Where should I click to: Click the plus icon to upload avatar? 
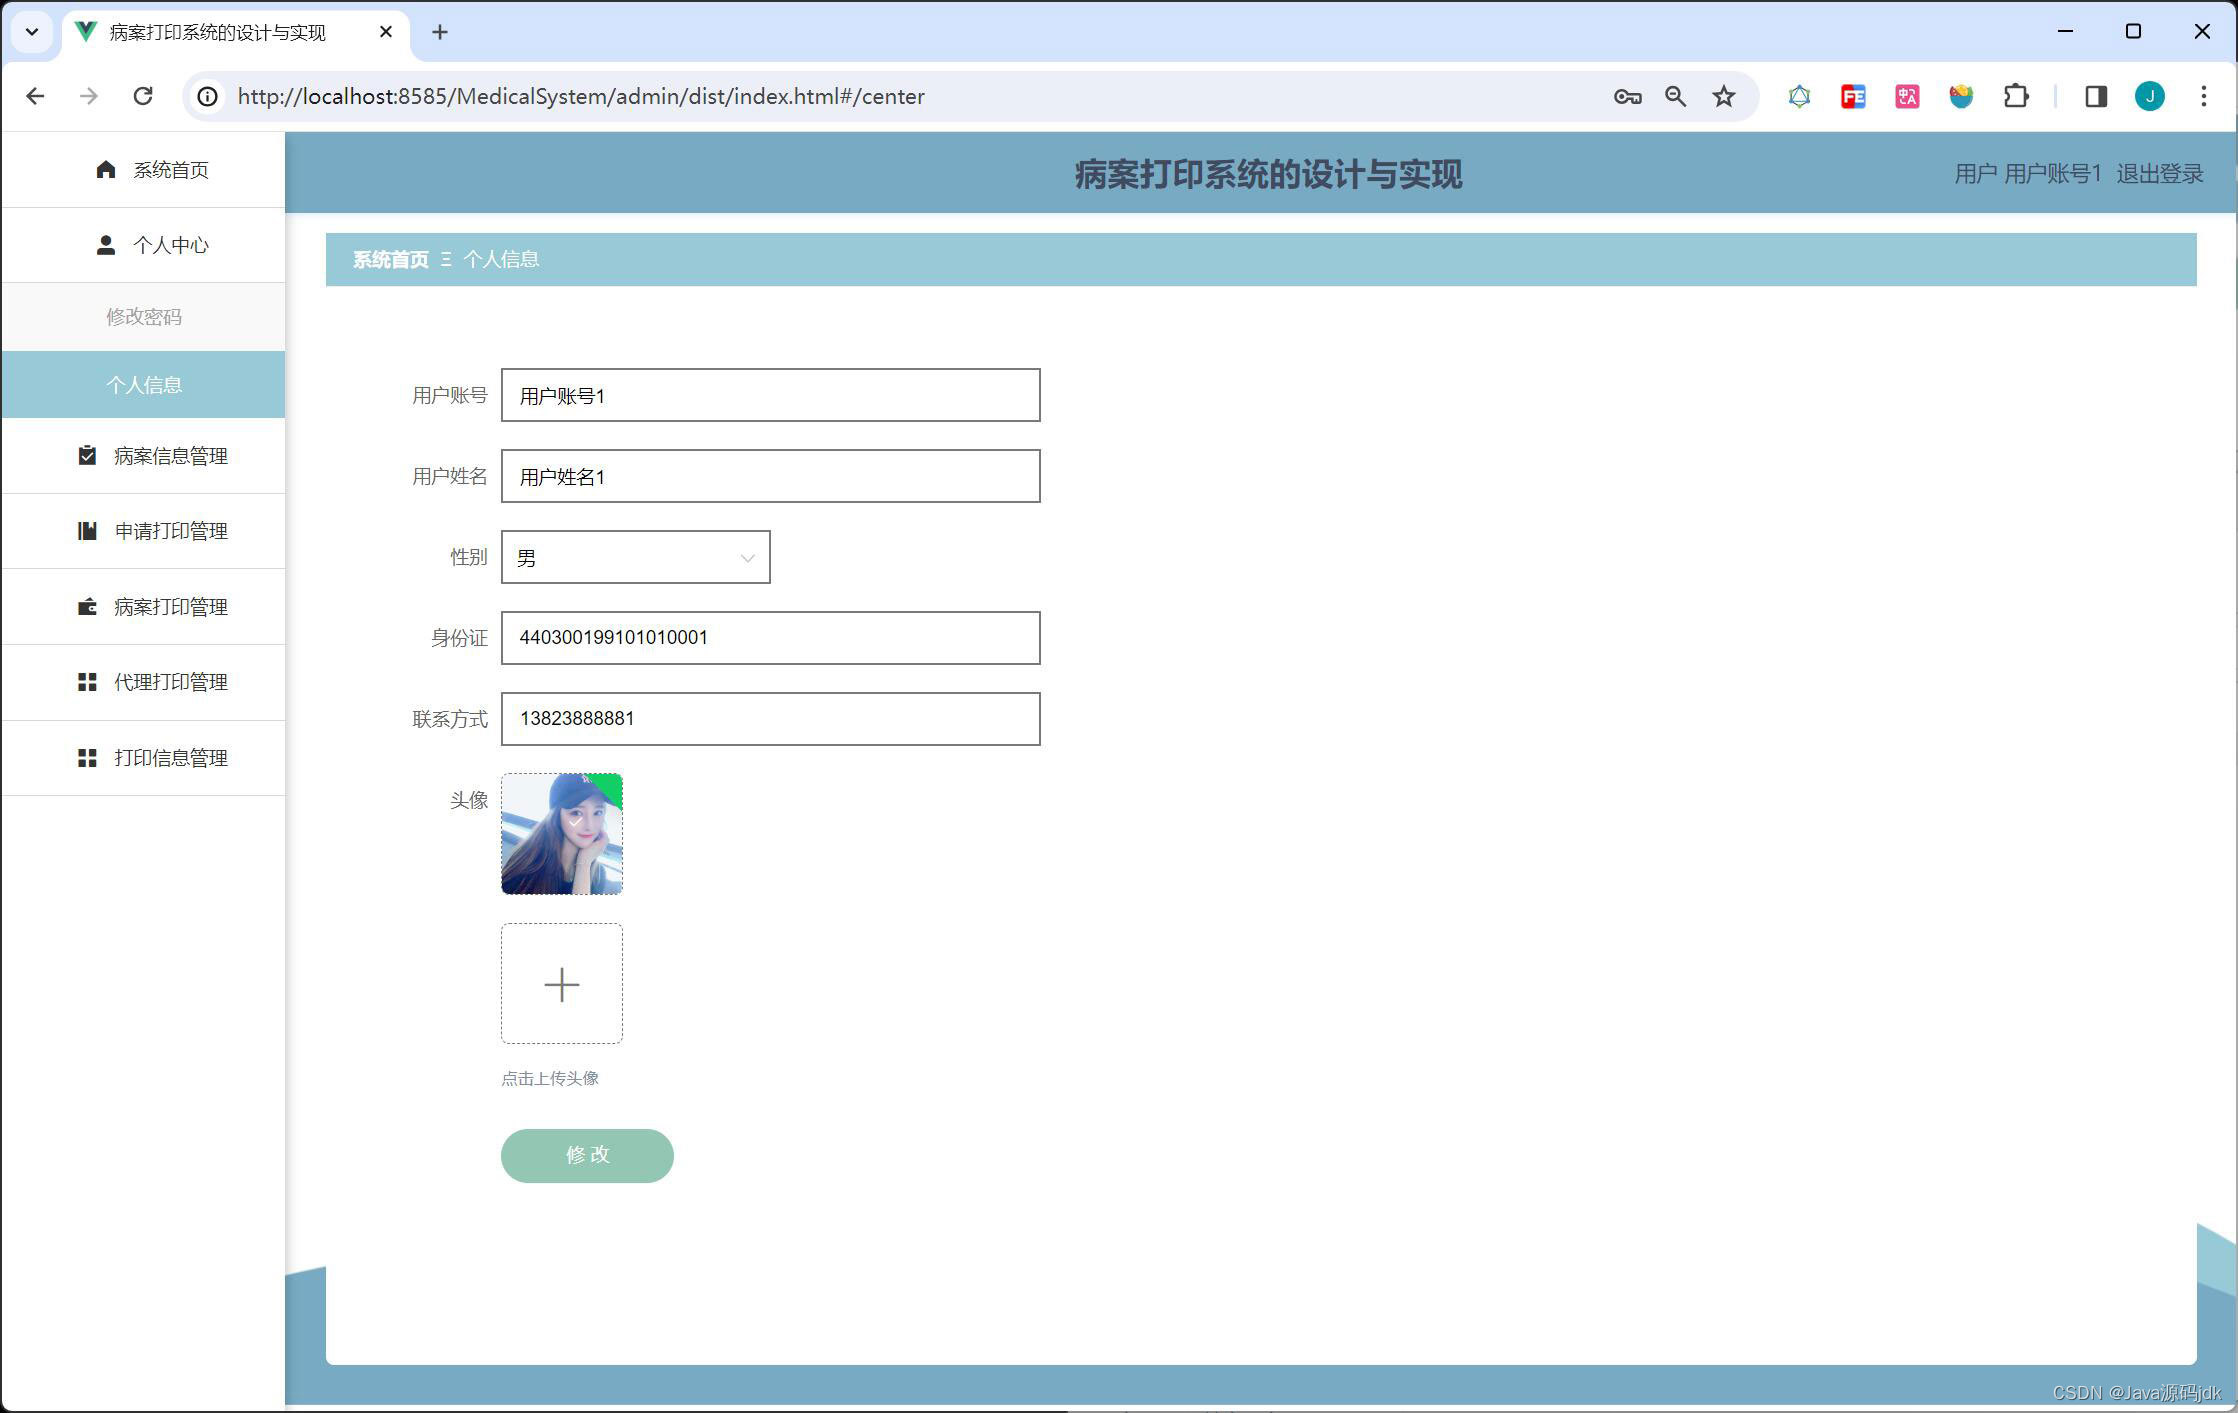tap(561, 984)
